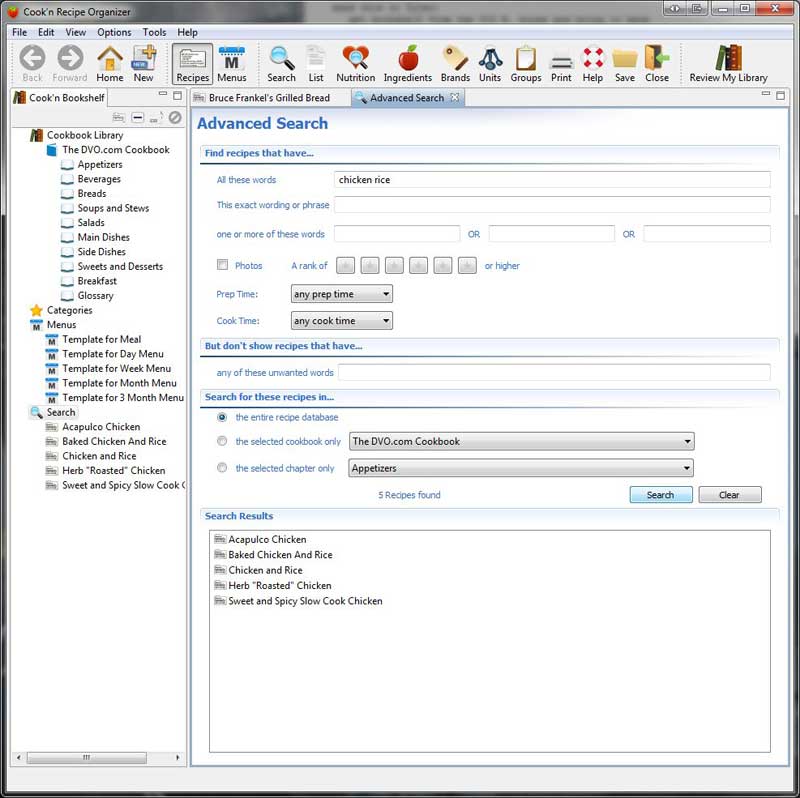This screenshot has height=798, width=800.
Task: Open the Prep Time dropdown
Action: pos(341,294)
